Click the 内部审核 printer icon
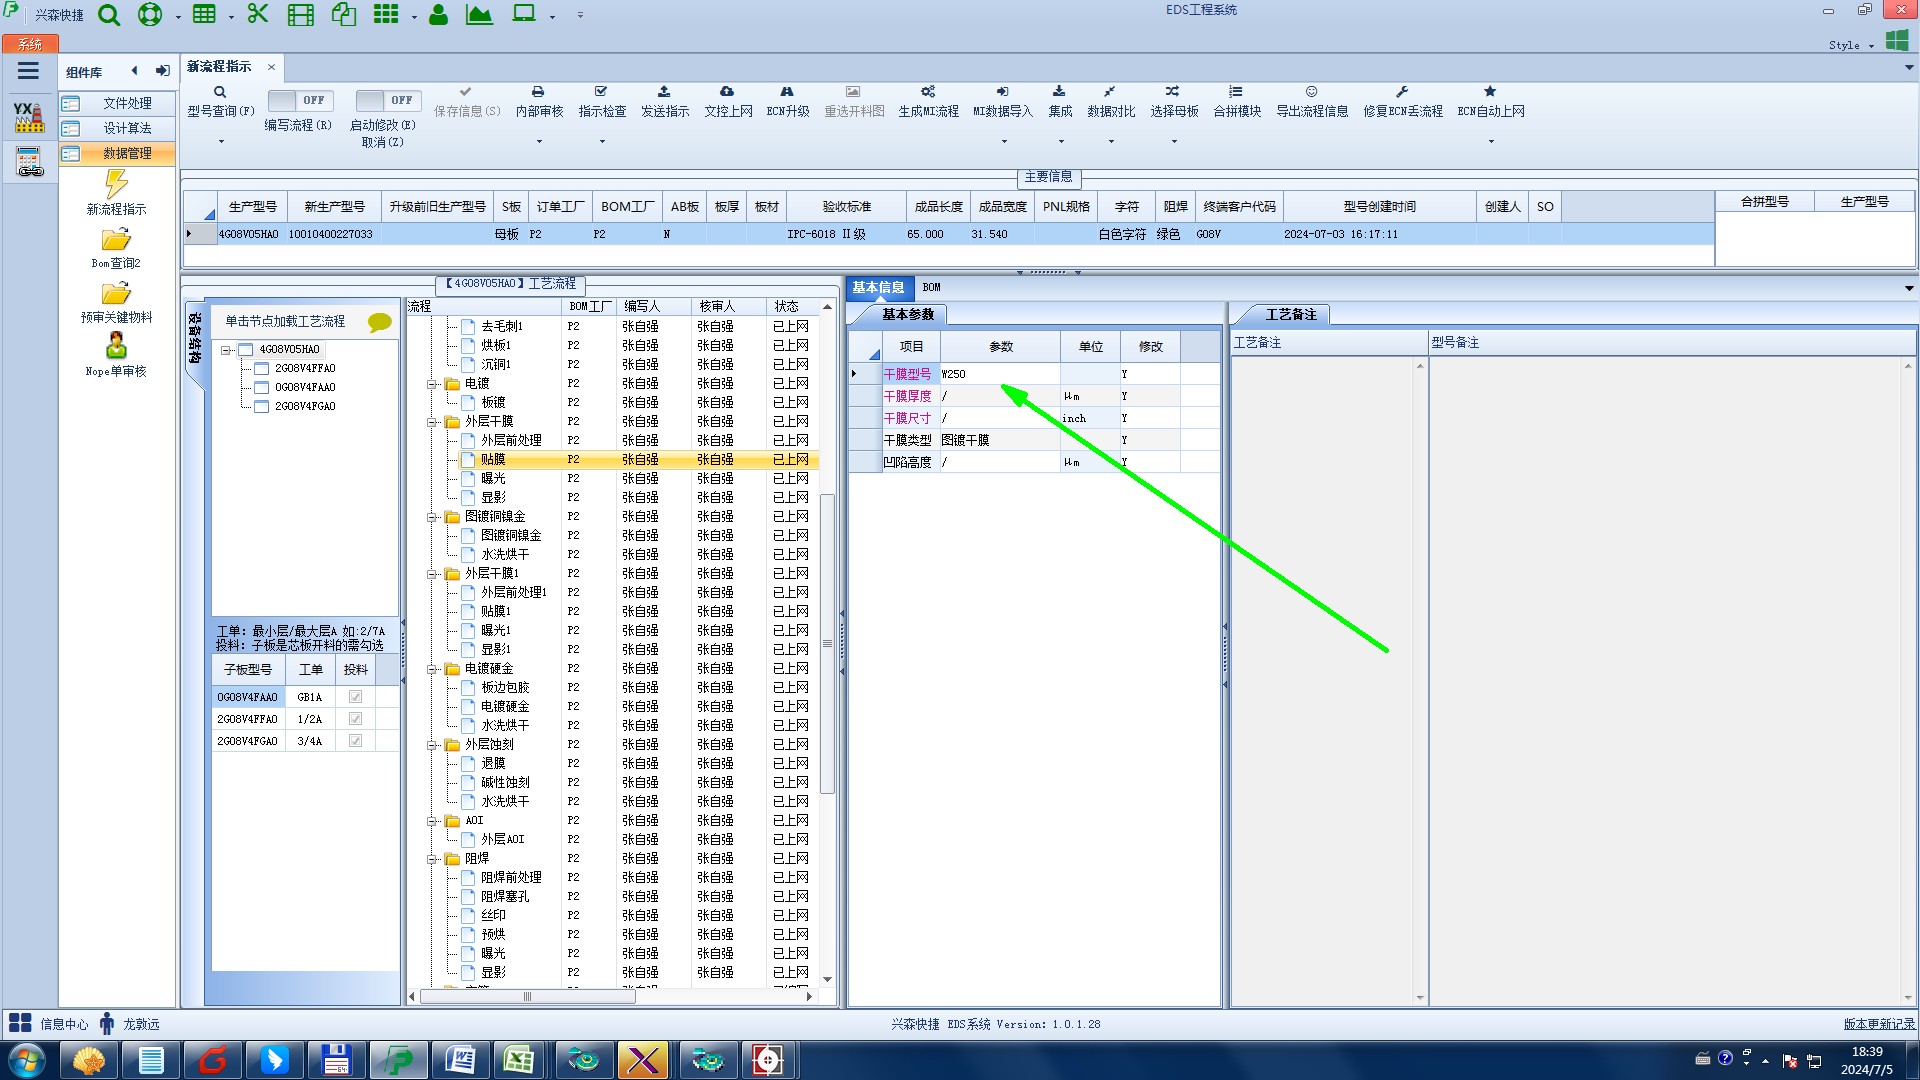The width and height of the screenshot is (1920, 1080). pos(538,92)
